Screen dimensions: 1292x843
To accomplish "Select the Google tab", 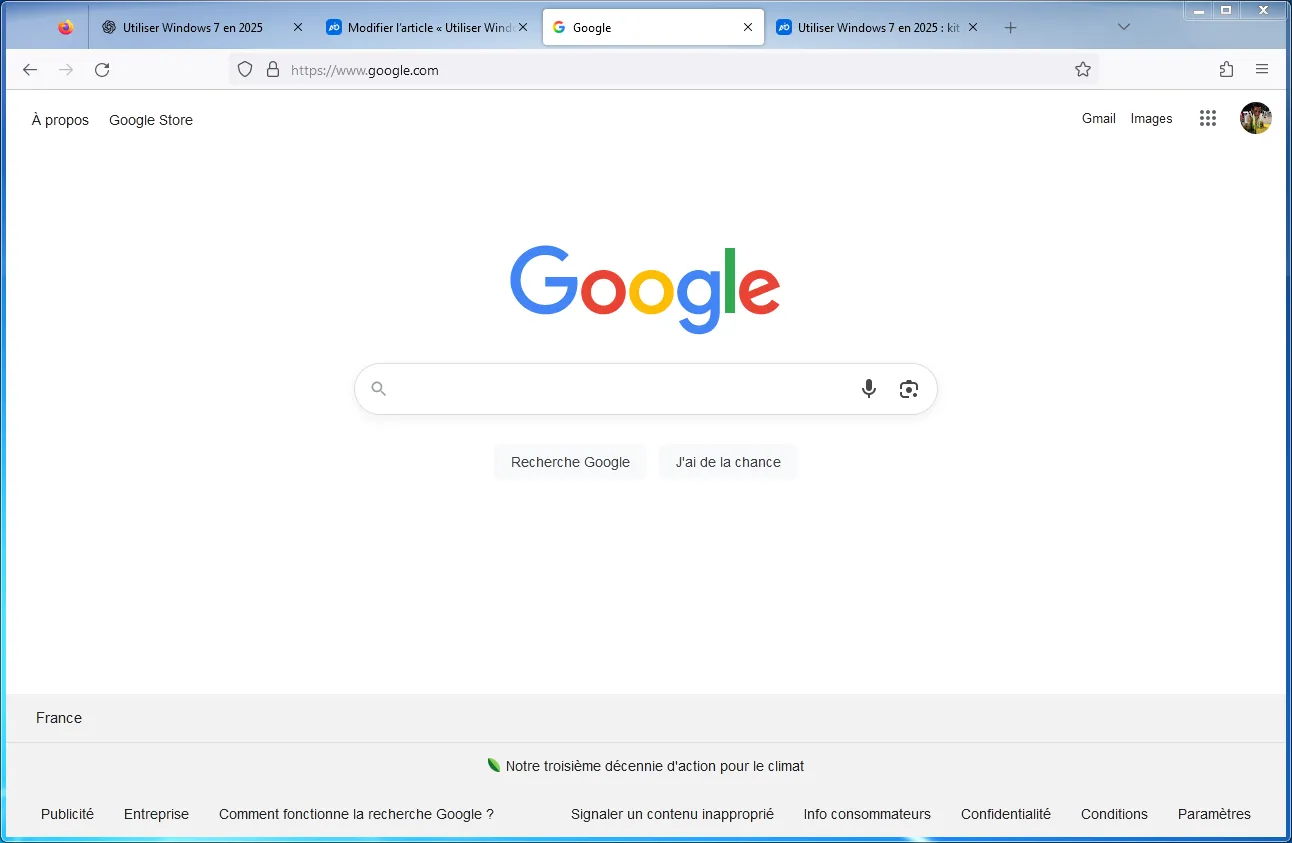I will [x=653, y=28].
